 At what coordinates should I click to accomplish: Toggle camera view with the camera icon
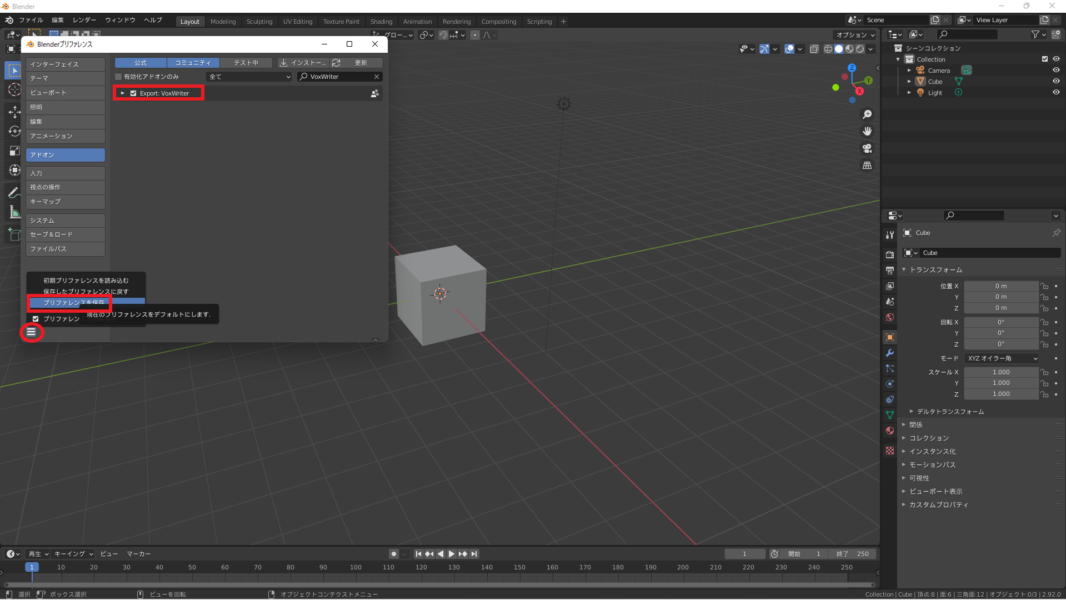867,148
